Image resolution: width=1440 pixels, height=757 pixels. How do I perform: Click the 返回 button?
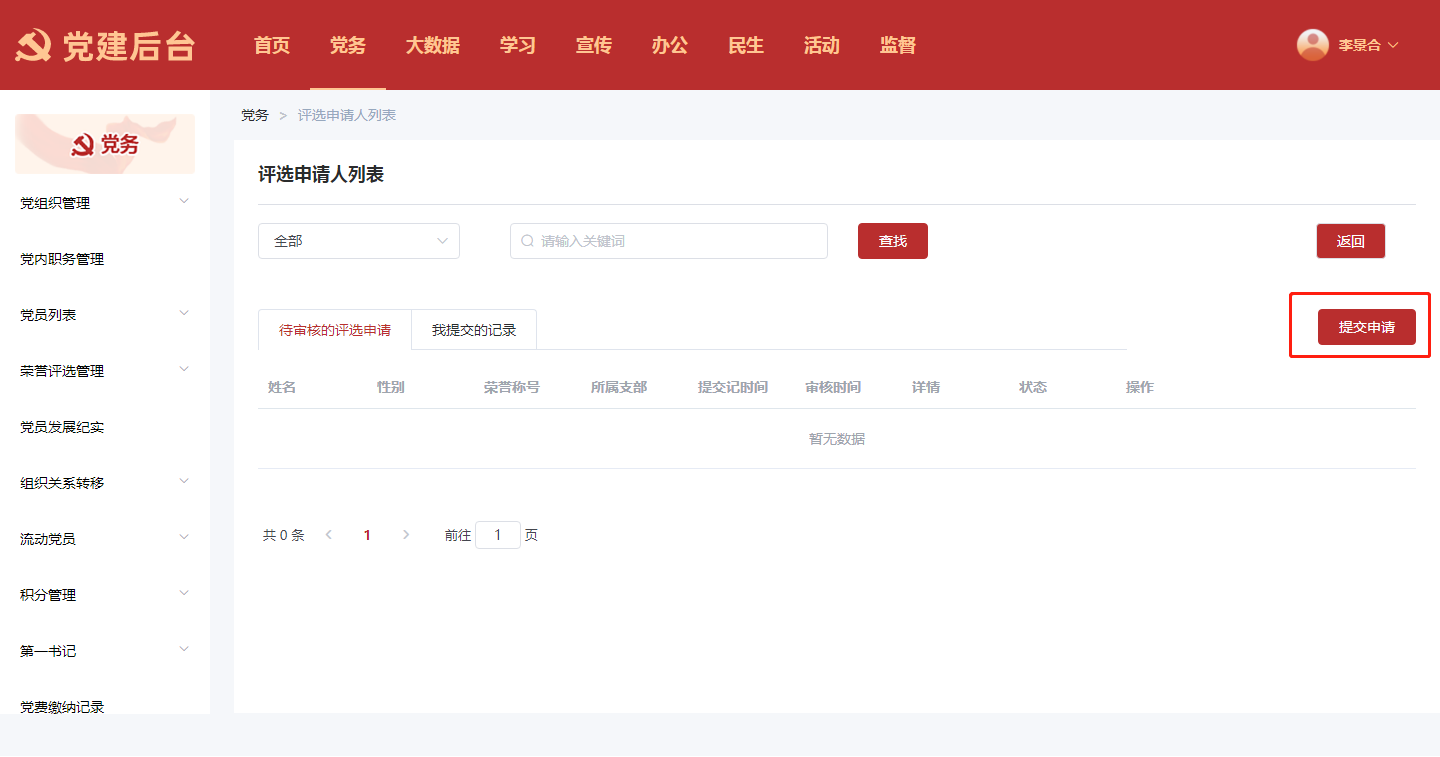pyautogui.click(x=1350, y=241)
